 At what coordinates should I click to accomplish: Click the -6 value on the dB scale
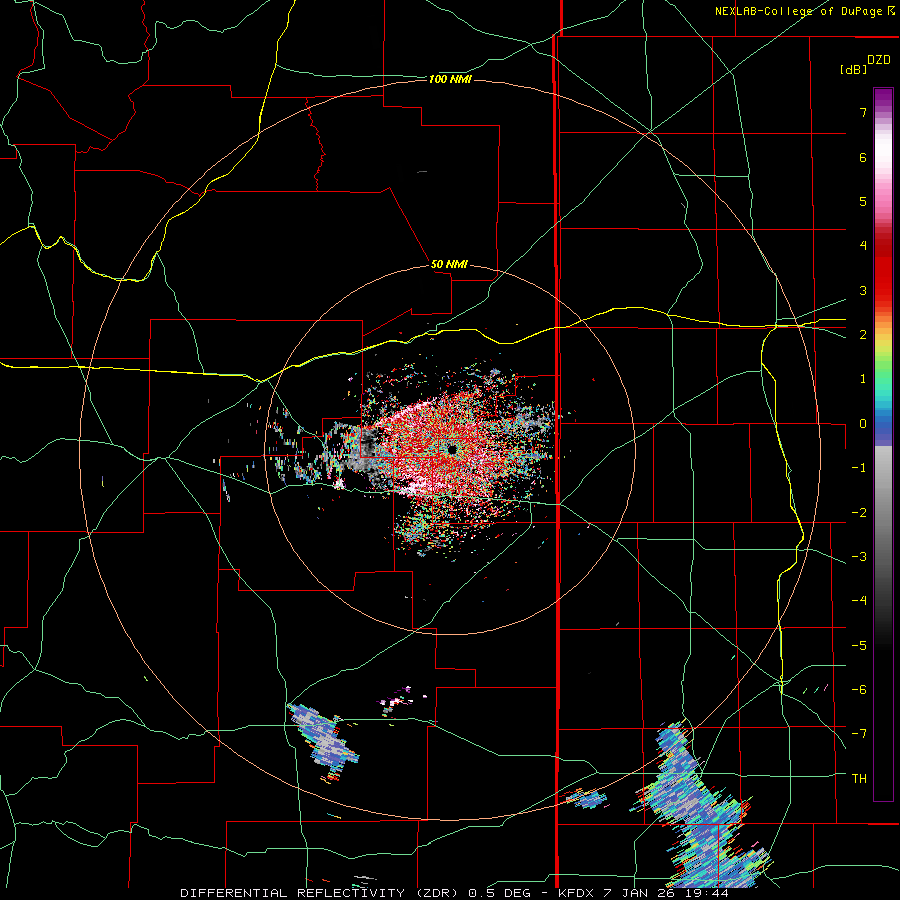[x=859, y=690]
